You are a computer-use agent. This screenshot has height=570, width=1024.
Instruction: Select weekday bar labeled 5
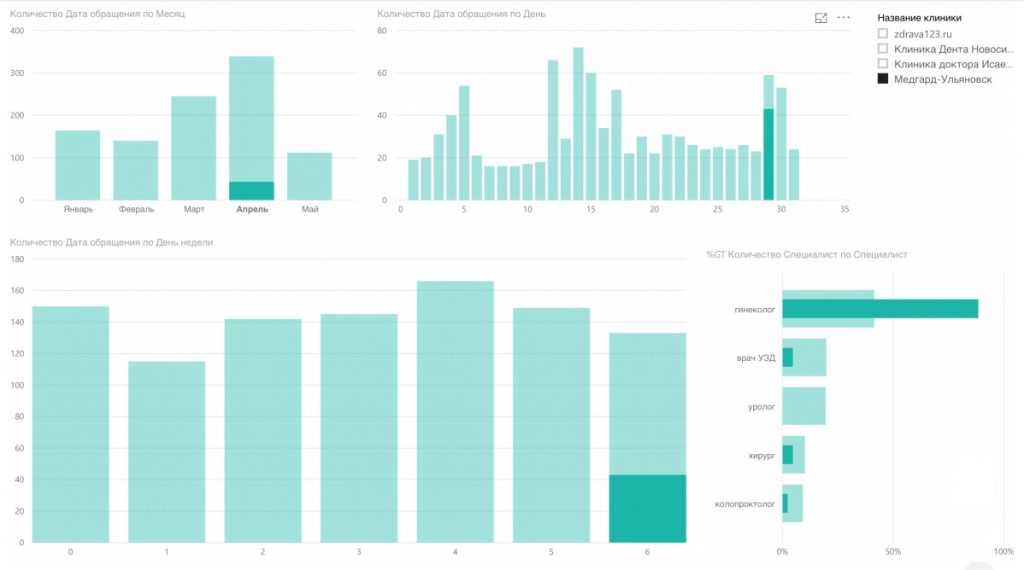(x=551, y=425)
